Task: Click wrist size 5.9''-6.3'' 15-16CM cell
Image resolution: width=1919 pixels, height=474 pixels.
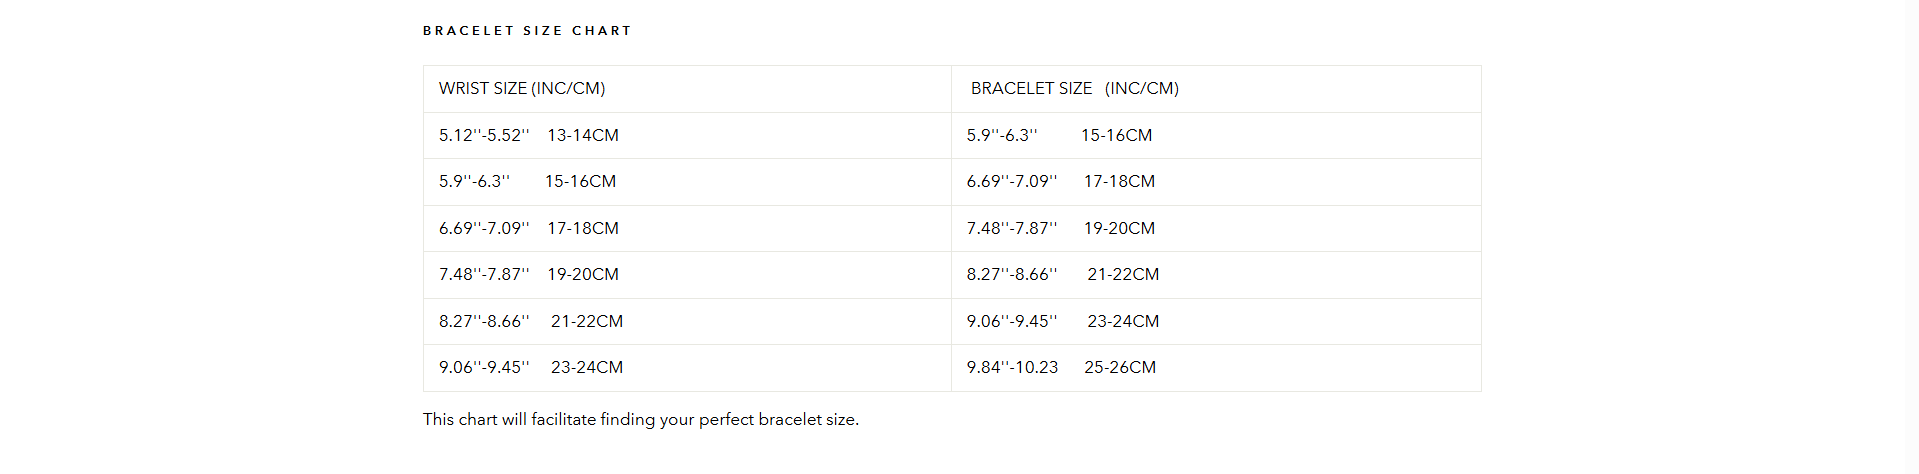Action: pyautogui.click(x=687, y=182)
